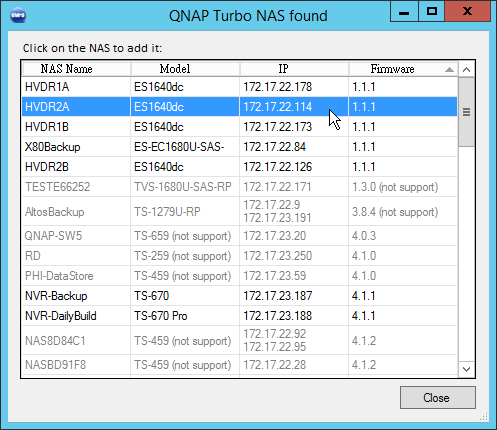Close the window with the red X

tap(468, 12)
